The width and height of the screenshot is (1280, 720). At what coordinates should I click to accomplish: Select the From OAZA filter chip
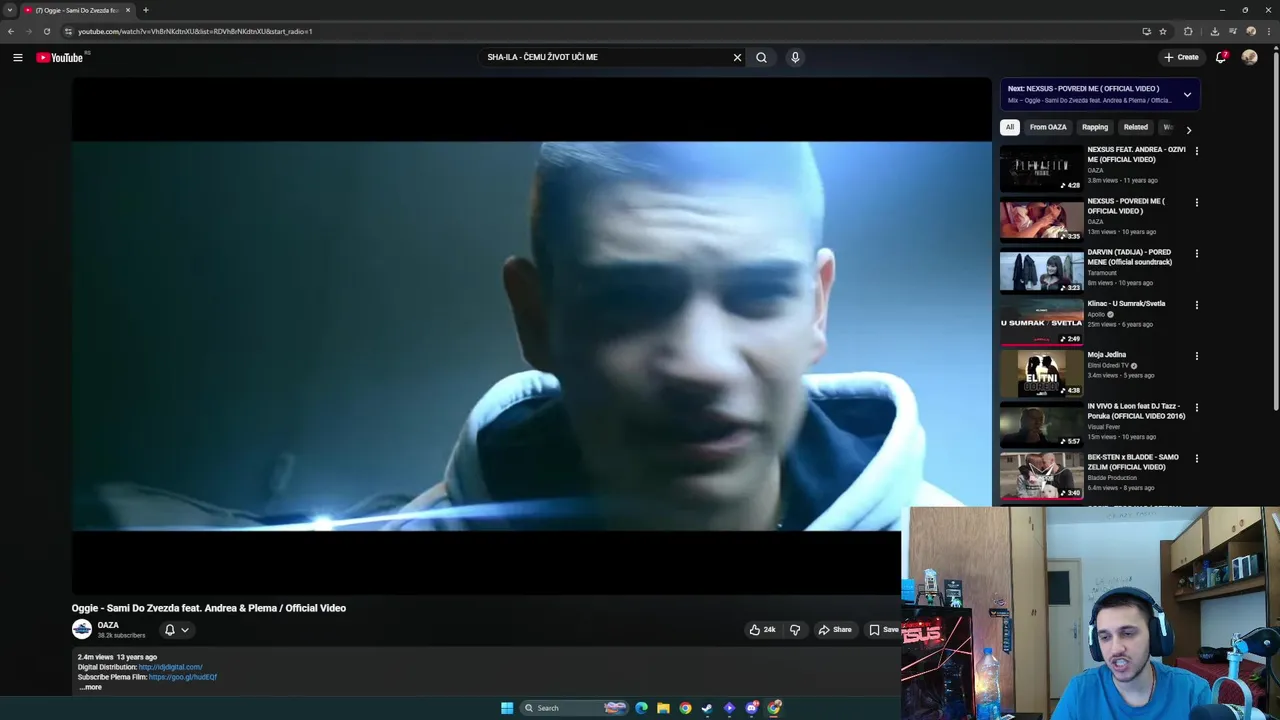1048,127
